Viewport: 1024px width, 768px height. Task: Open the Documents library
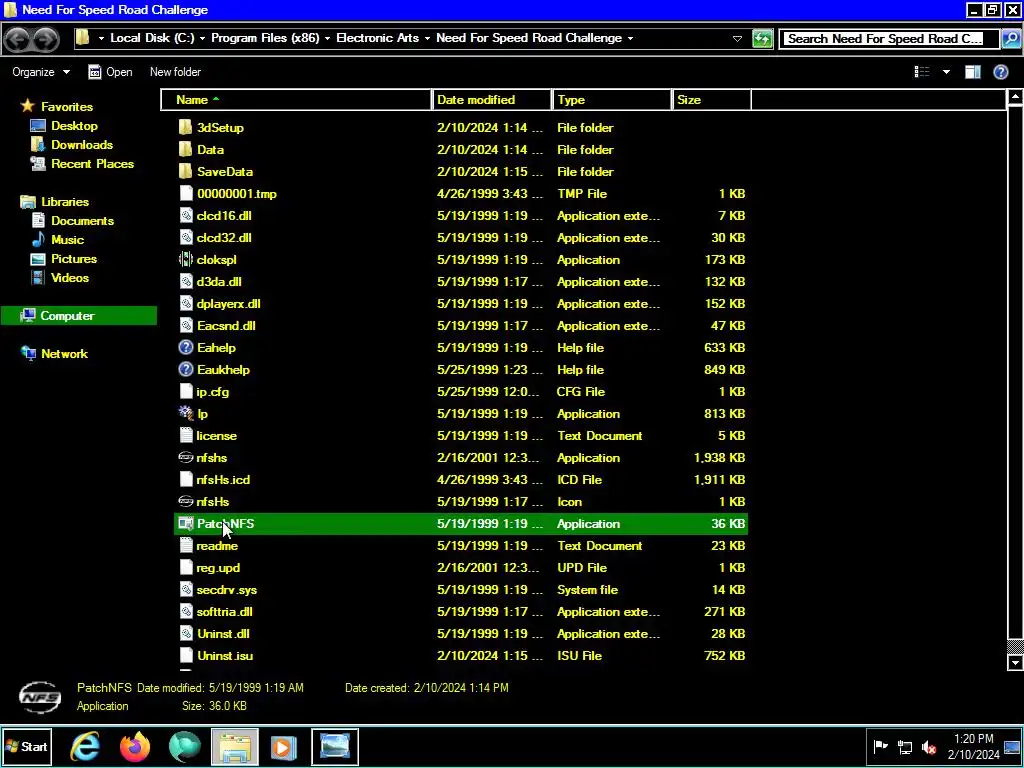point(82,221)
